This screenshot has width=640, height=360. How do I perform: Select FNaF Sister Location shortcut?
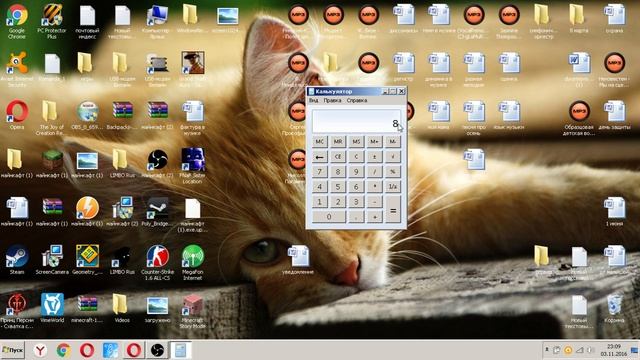point(193,166)
